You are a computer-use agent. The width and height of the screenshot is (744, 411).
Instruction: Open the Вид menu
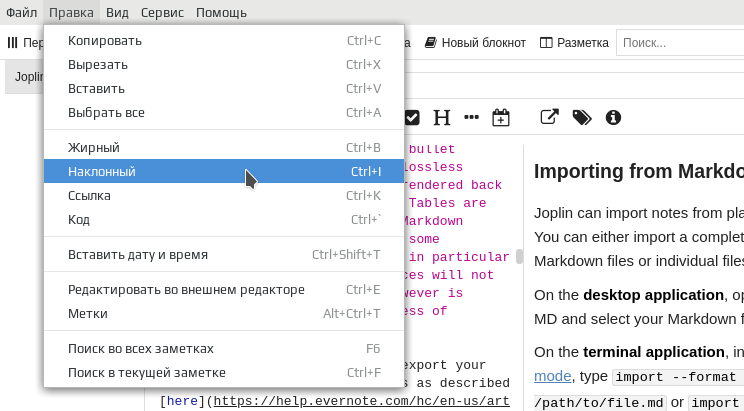pyautogui.click(x=117, y=12)
